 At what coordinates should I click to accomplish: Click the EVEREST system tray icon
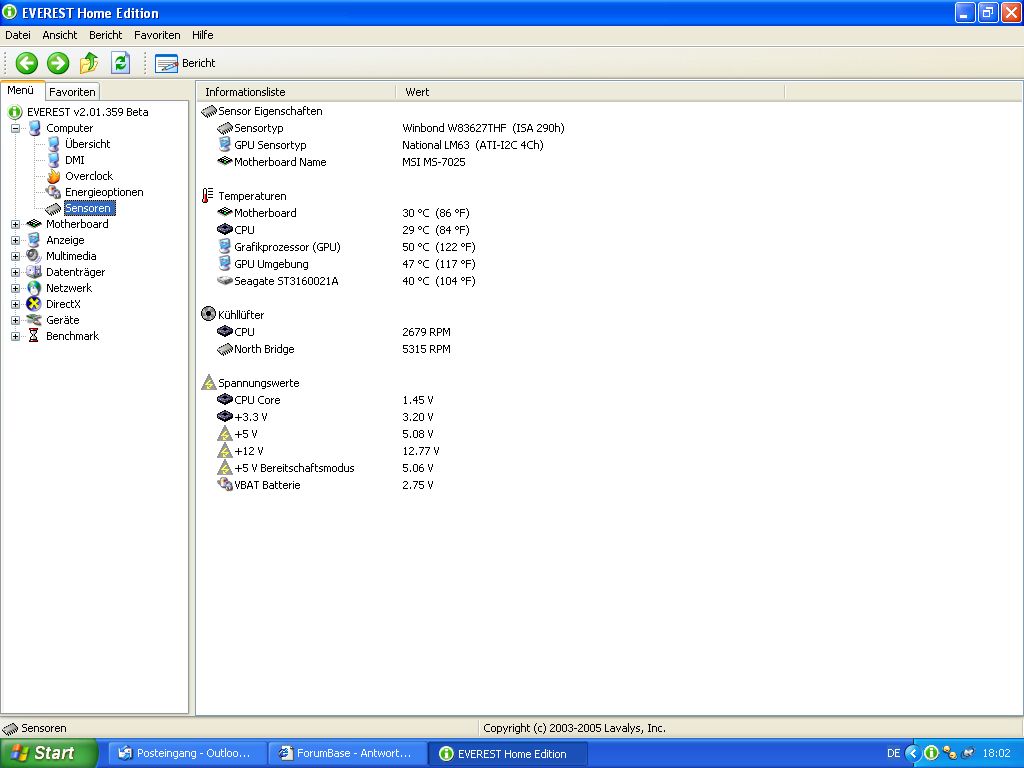pos(932,754)
